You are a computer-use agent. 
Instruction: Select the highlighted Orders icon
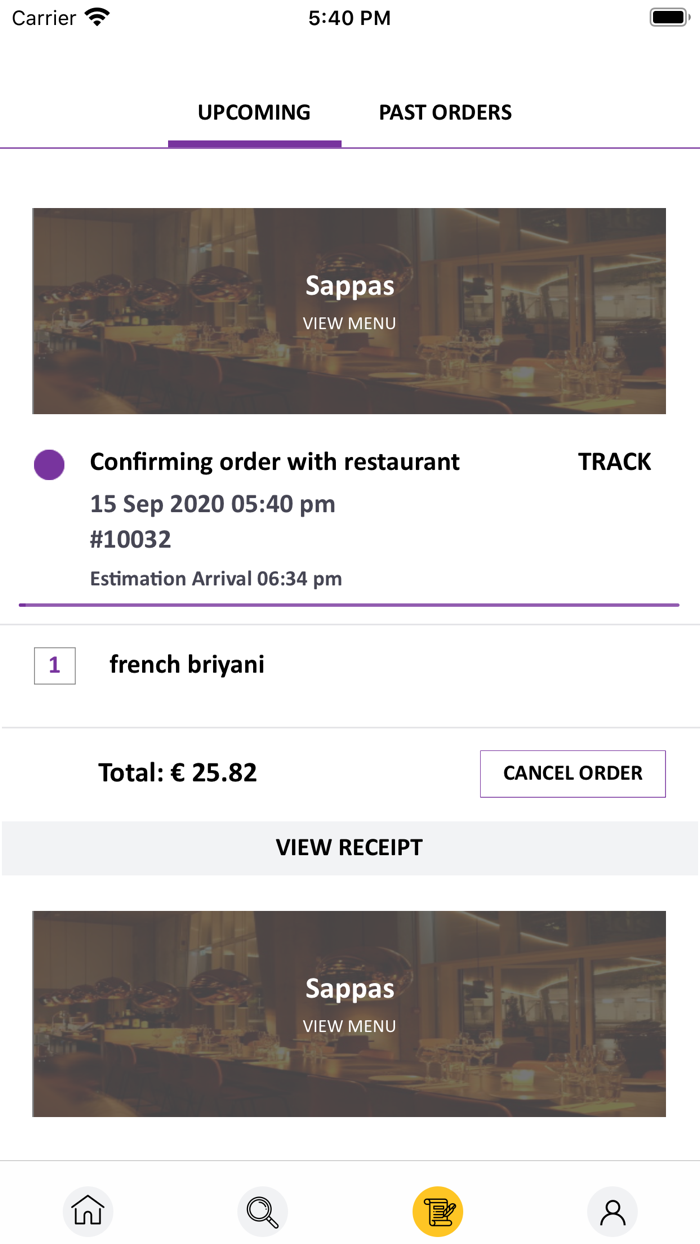(x=438, y=1212)
